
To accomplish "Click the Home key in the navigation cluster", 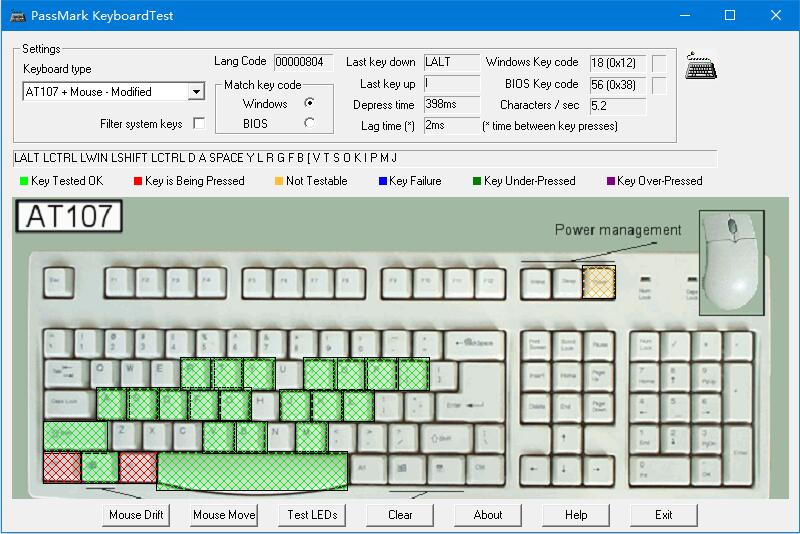I will click(567, 377).
